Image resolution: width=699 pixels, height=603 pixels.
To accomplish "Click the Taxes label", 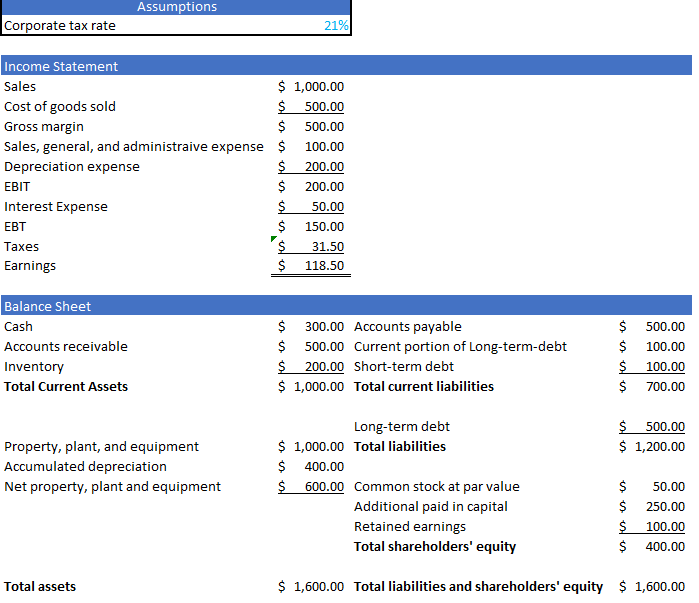I will click(x=21, y=246).
